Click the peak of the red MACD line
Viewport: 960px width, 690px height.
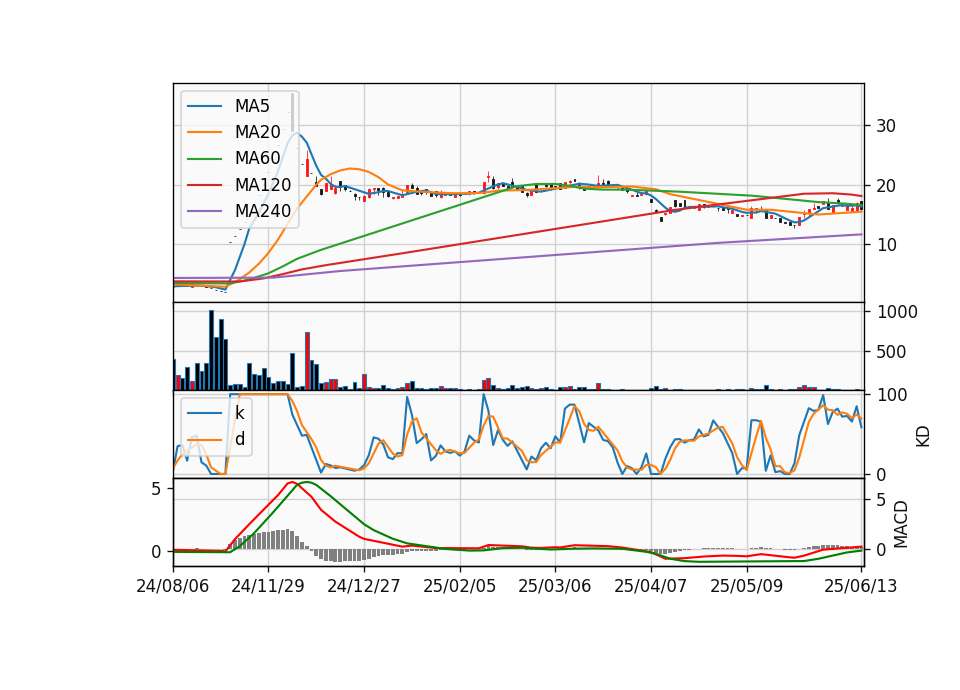tap(291, 482)
